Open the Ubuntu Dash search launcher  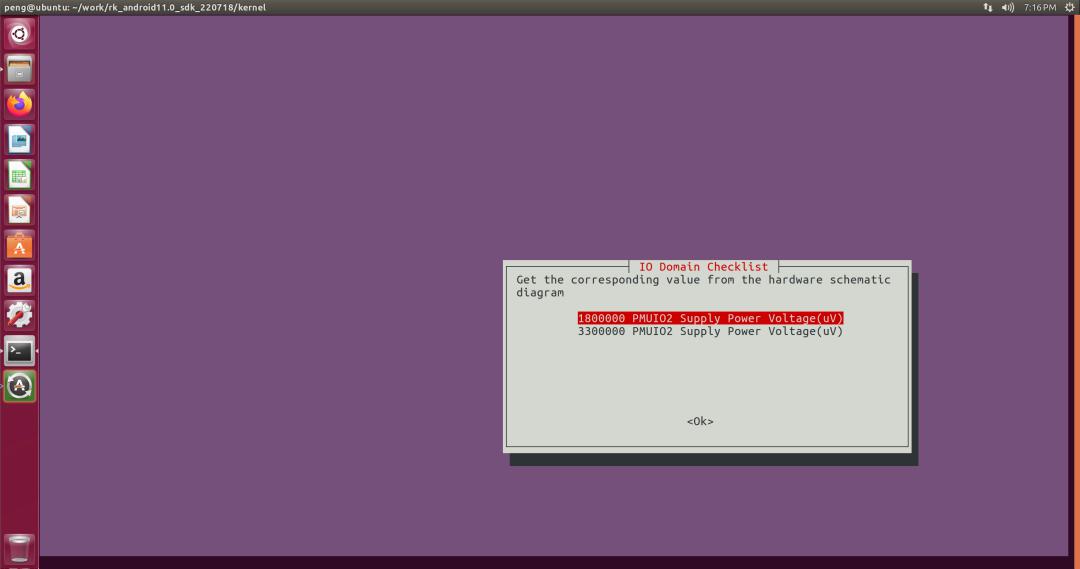[20, 34]
